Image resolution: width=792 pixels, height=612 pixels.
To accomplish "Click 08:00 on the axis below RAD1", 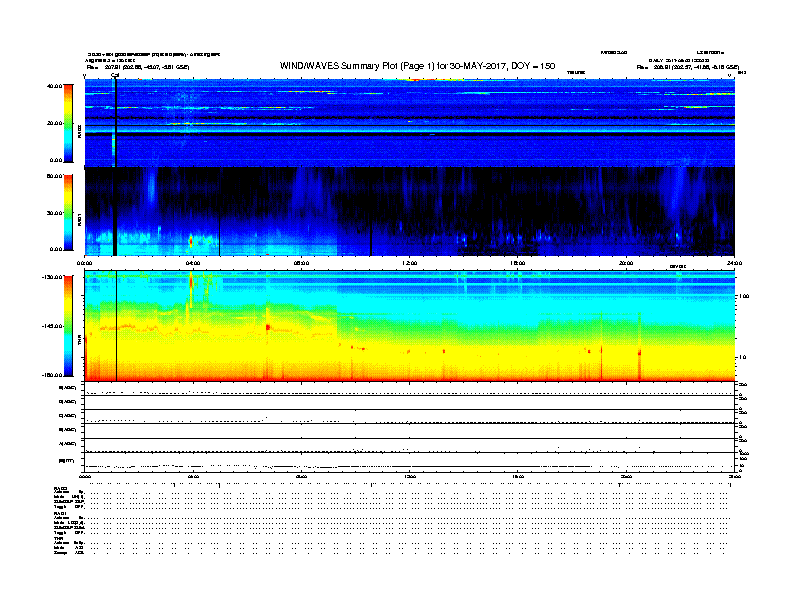I will [x=302, y=263].
